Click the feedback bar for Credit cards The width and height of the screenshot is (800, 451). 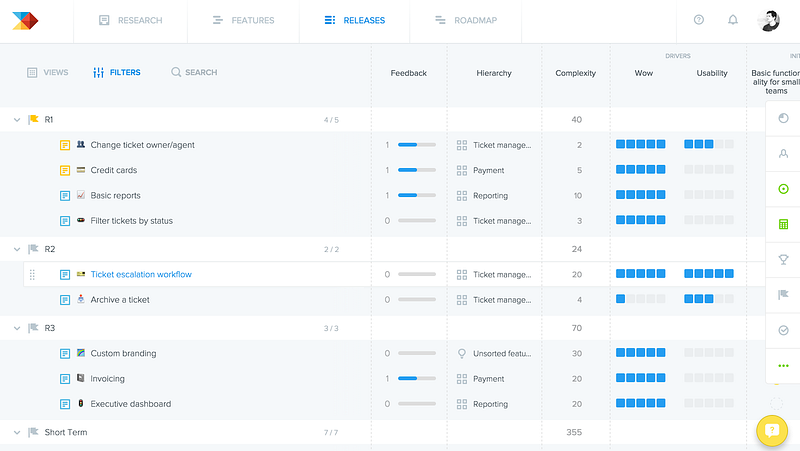(x=417, y=170)
